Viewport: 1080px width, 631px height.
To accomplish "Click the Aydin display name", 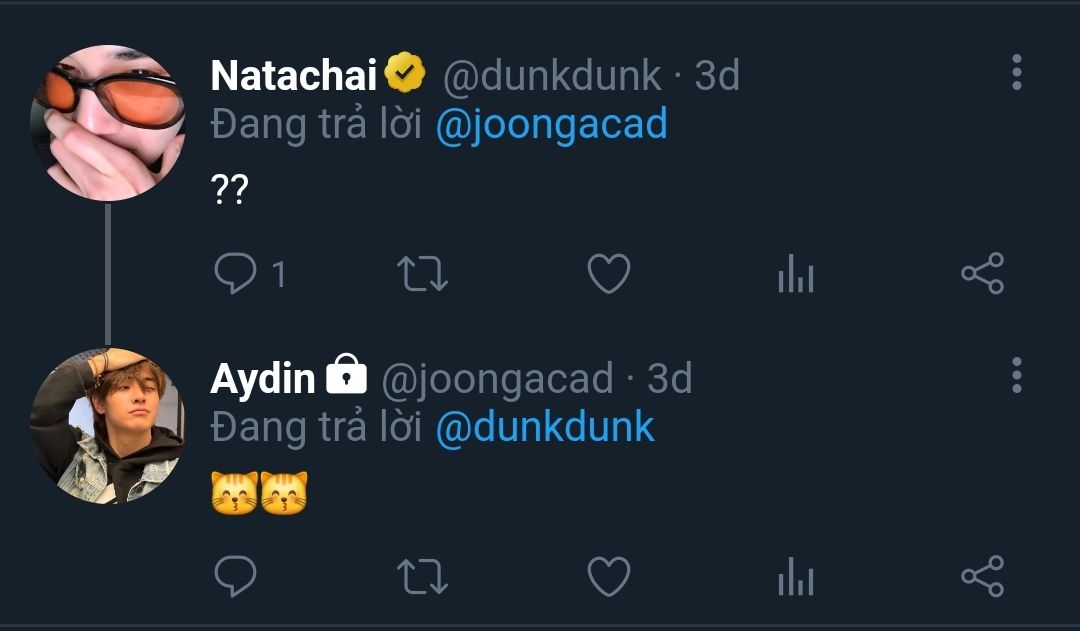I will pyautogui.click(x=263, y=378).
